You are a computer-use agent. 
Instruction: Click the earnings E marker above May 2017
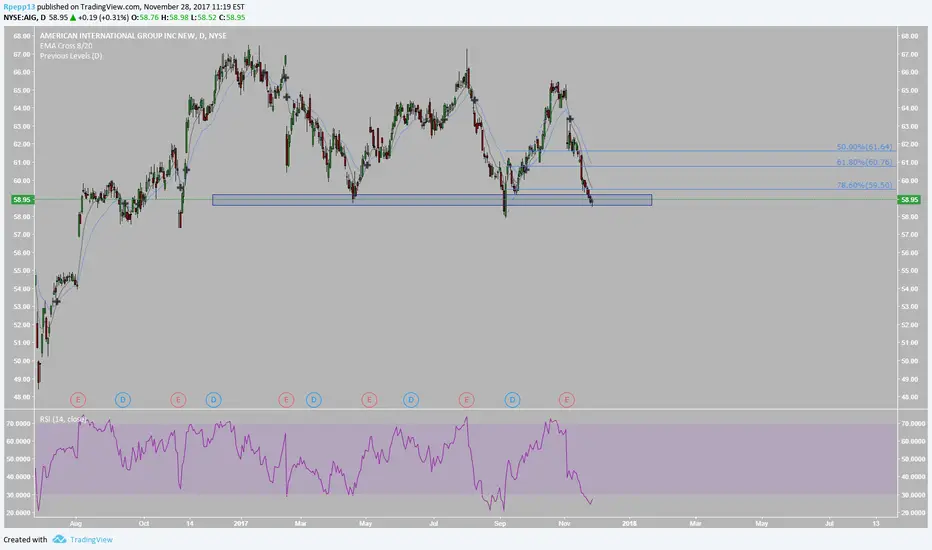(x=369, y=400)
